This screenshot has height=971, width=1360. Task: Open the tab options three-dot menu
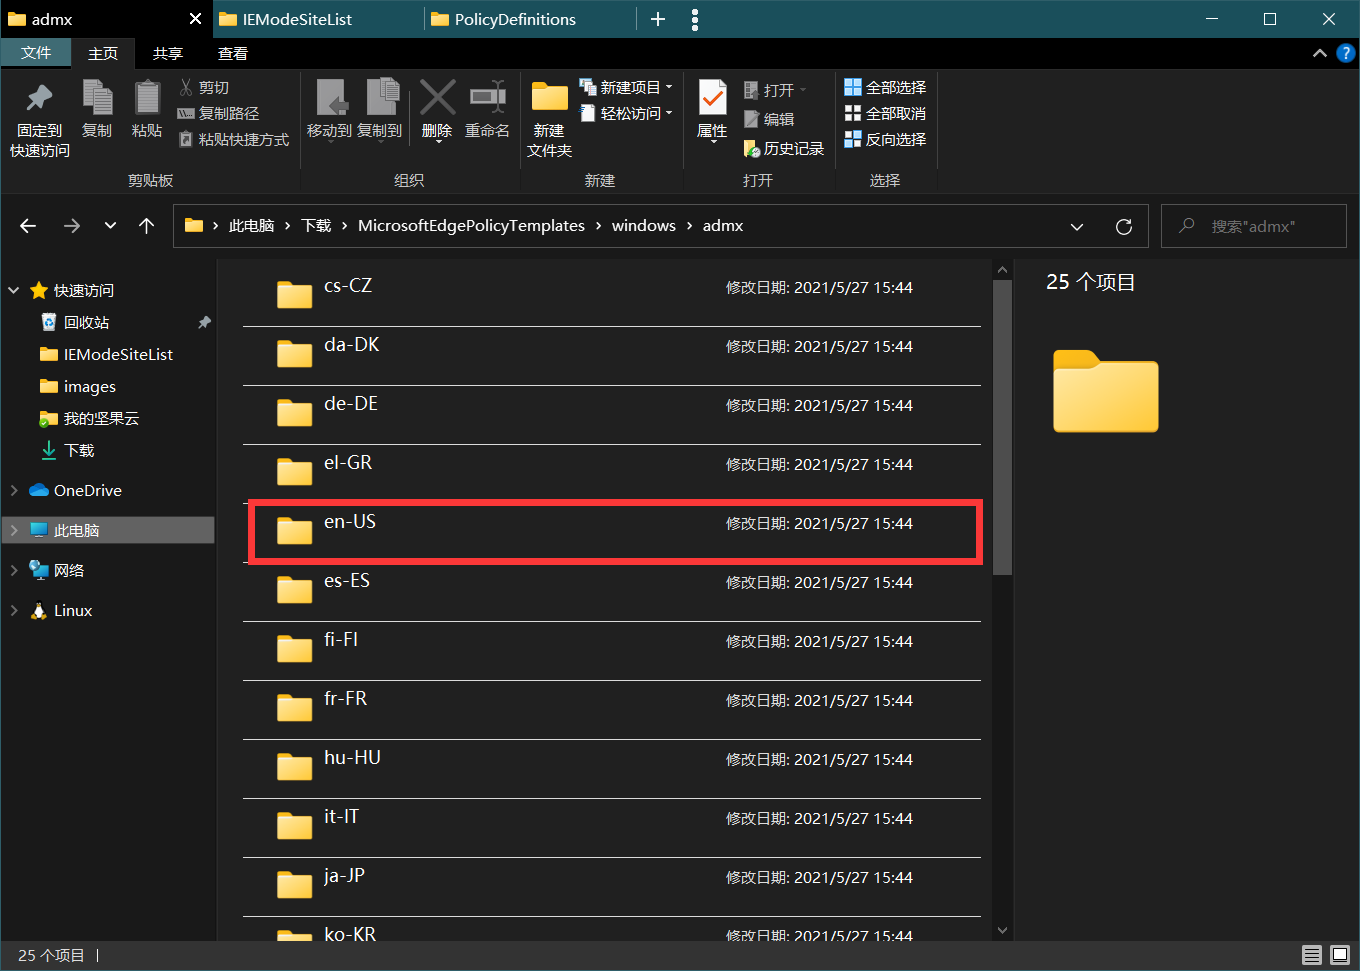[695, 19]
